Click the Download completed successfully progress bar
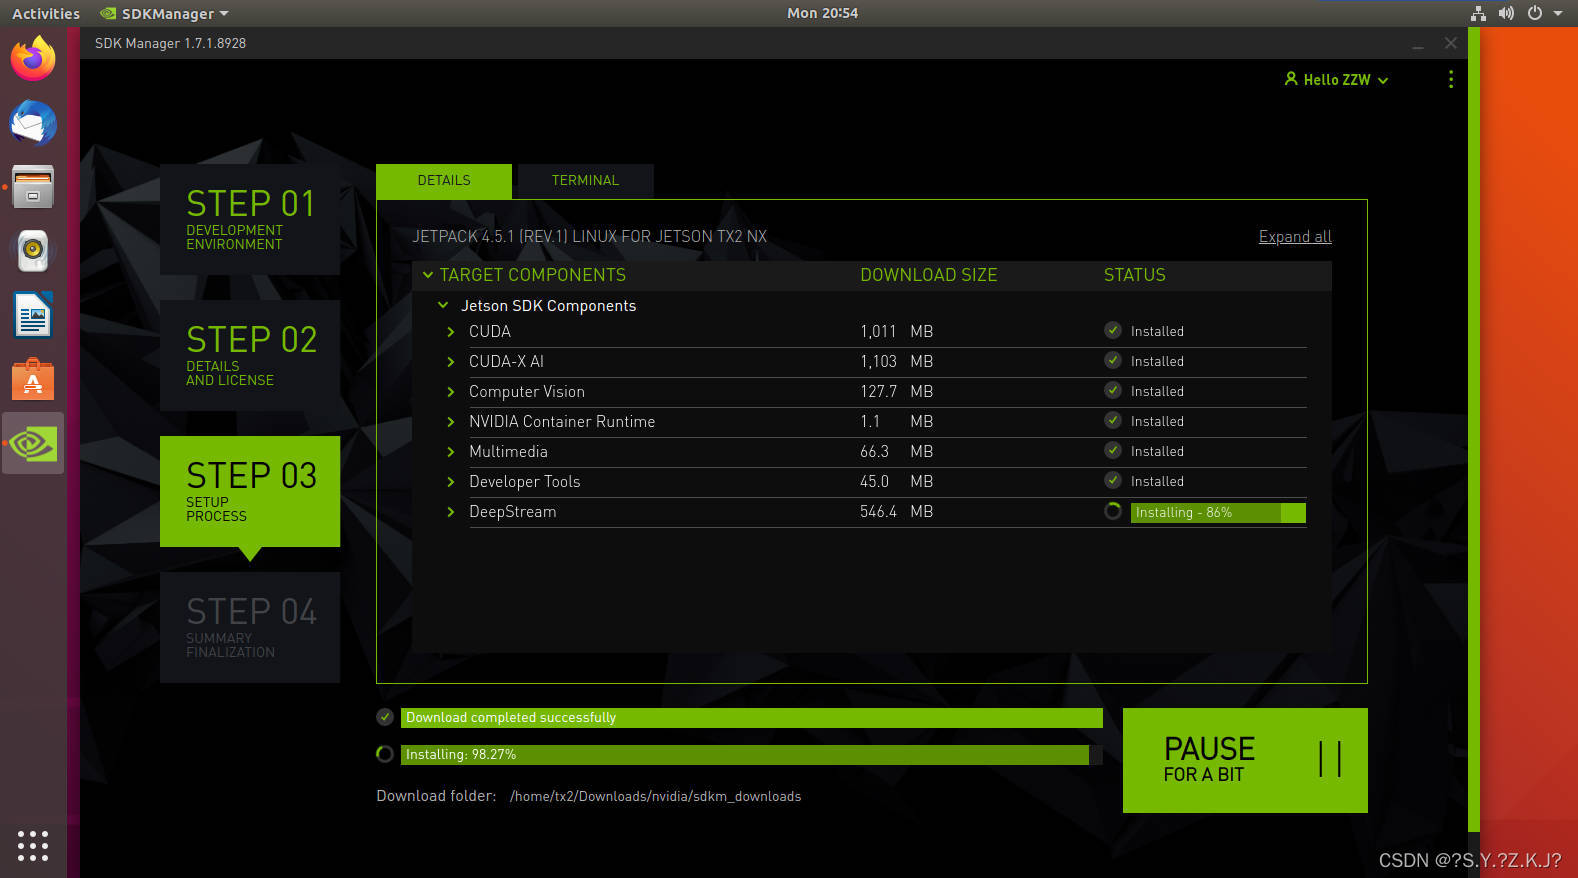Screen dimensions: 1578x878 (x=752, y=718)
